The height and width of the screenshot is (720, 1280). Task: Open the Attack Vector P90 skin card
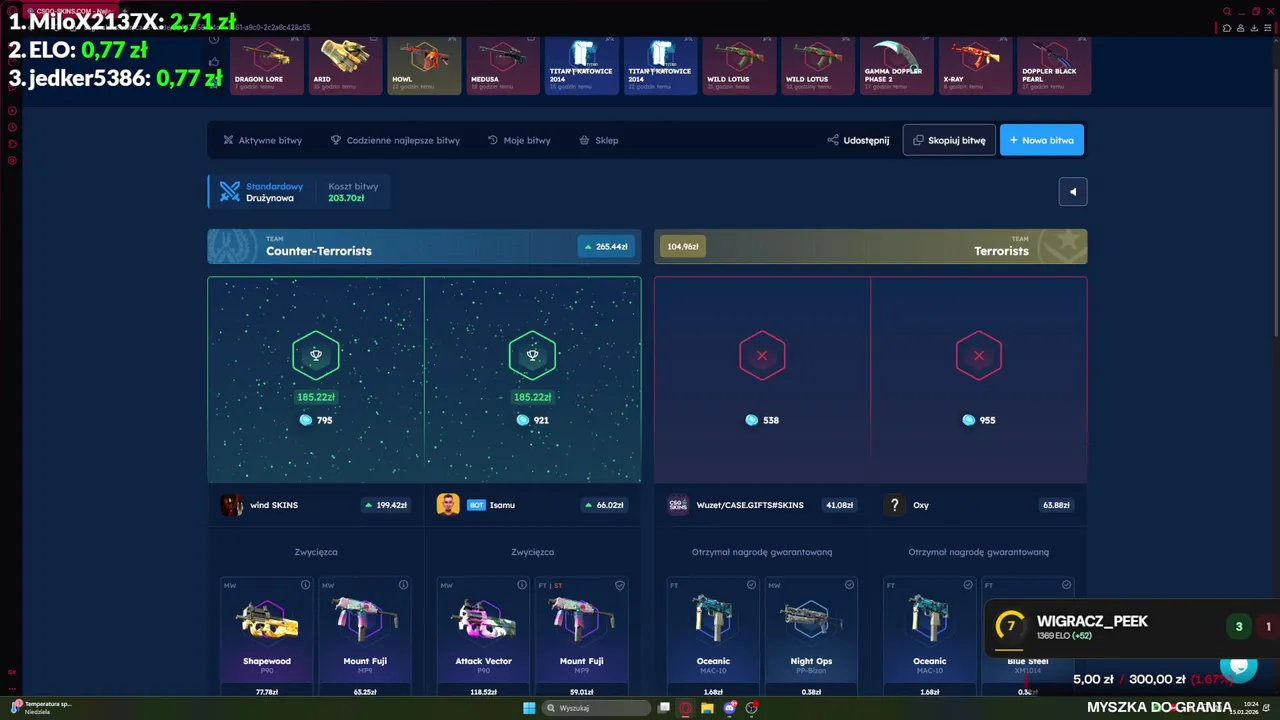pos(483,636)
